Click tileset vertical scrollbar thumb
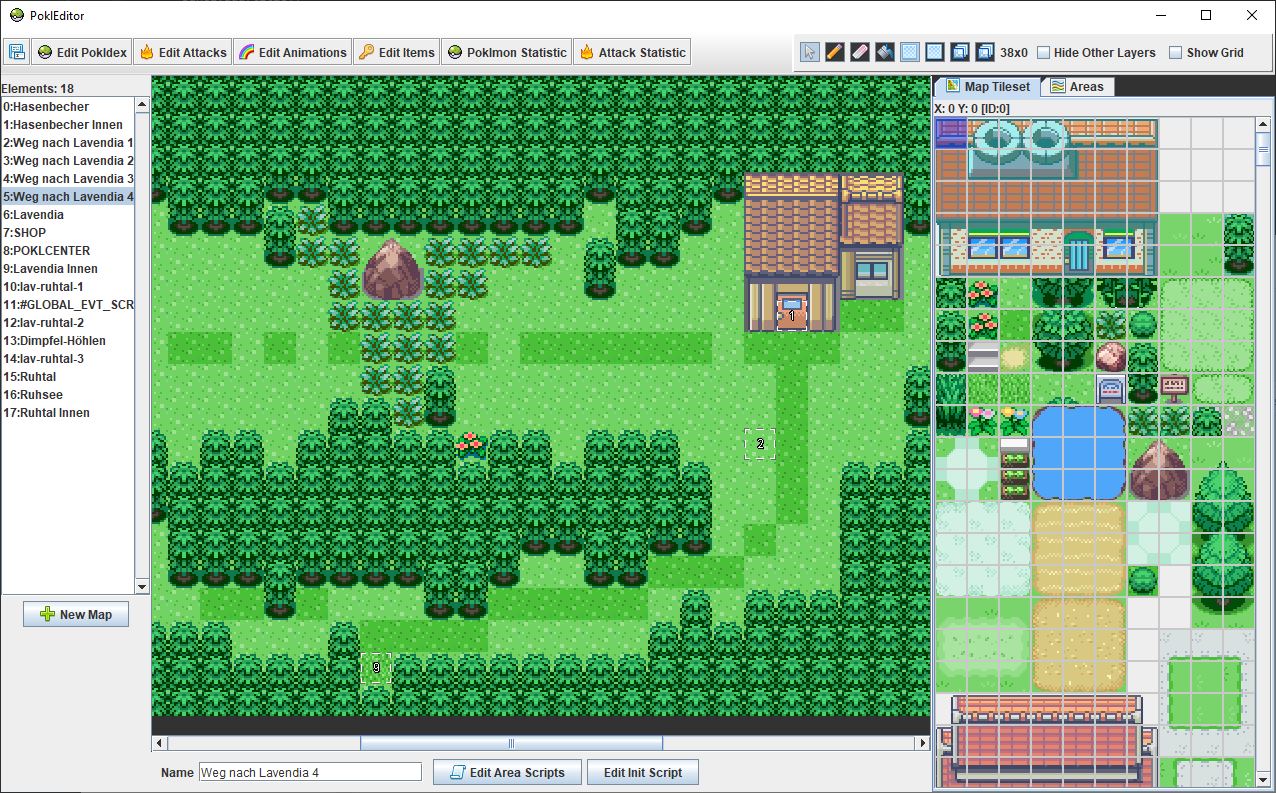 click(1264, 148)
